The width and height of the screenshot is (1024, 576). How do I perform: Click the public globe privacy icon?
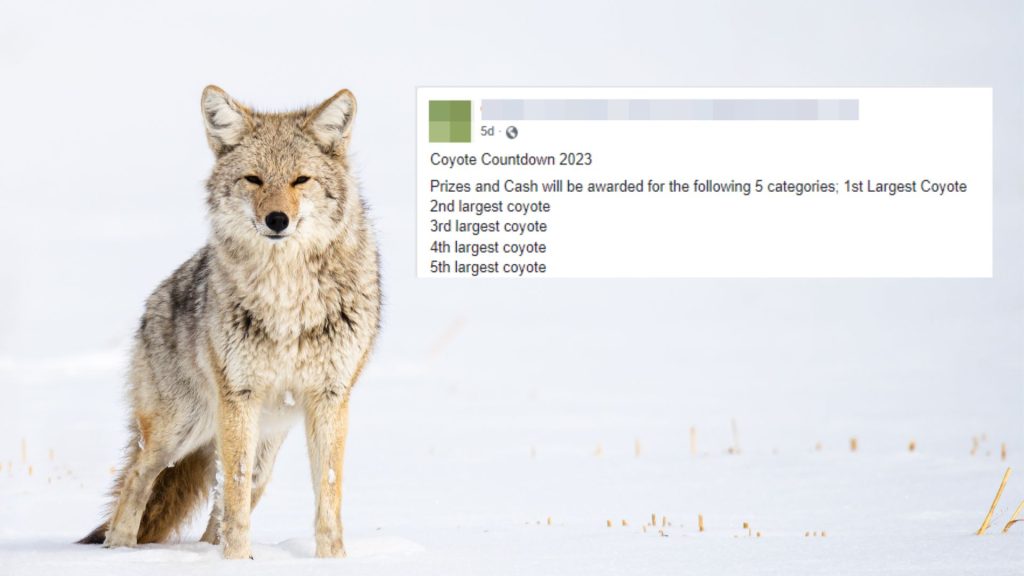pyautogui.click(x=511, y=133)
